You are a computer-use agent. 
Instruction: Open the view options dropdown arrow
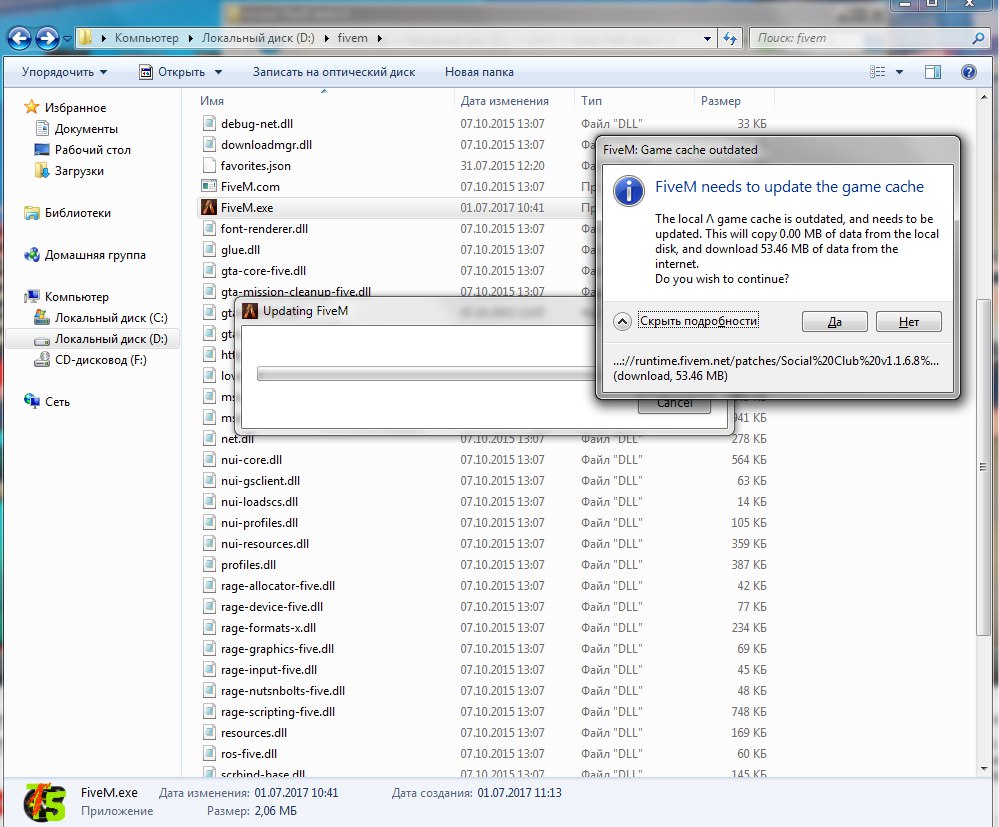900,72
